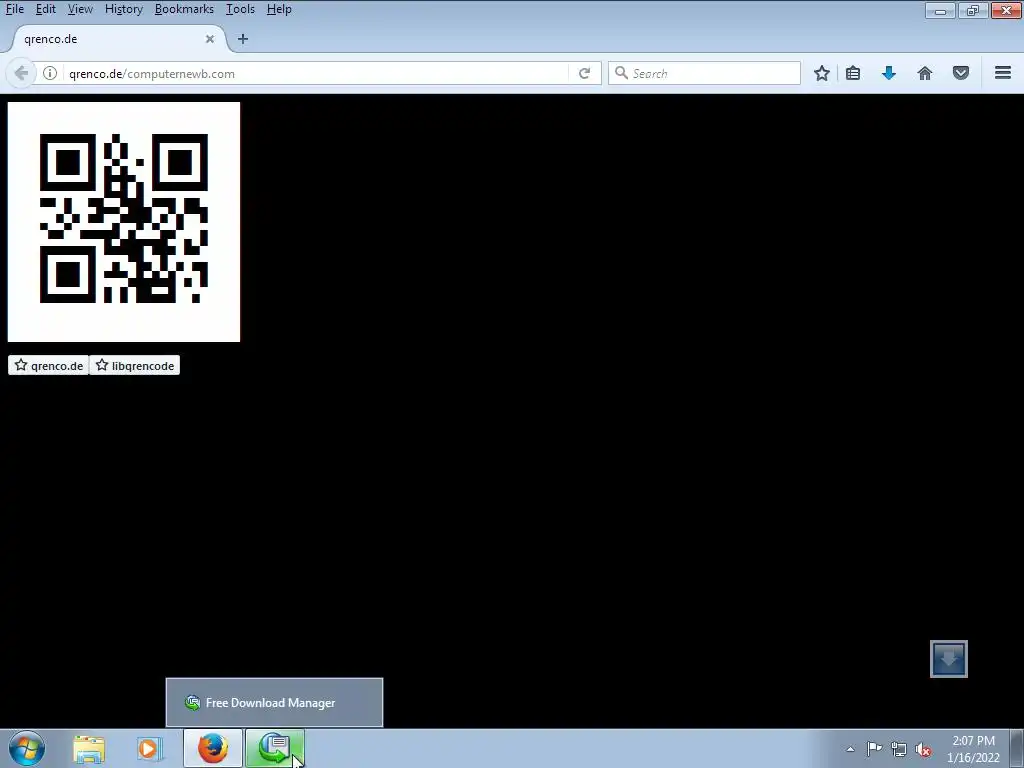Close the Firefox window
Viewport: 1024px width, 768px height.
(x=1006, y=10)
